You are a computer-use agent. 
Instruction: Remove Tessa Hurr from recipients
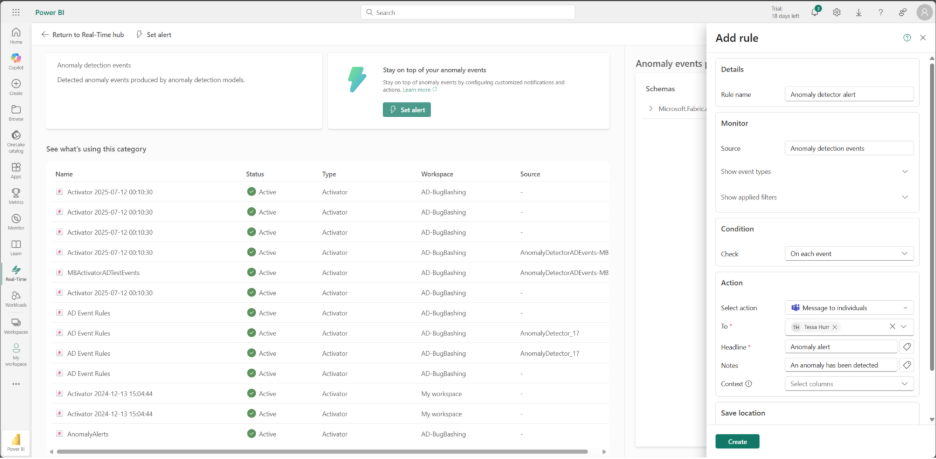(835, 327)
